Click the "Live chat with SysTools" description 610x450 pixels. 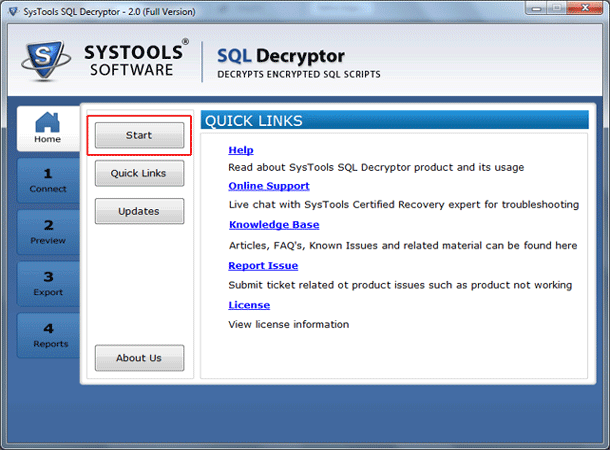[404, 205]
